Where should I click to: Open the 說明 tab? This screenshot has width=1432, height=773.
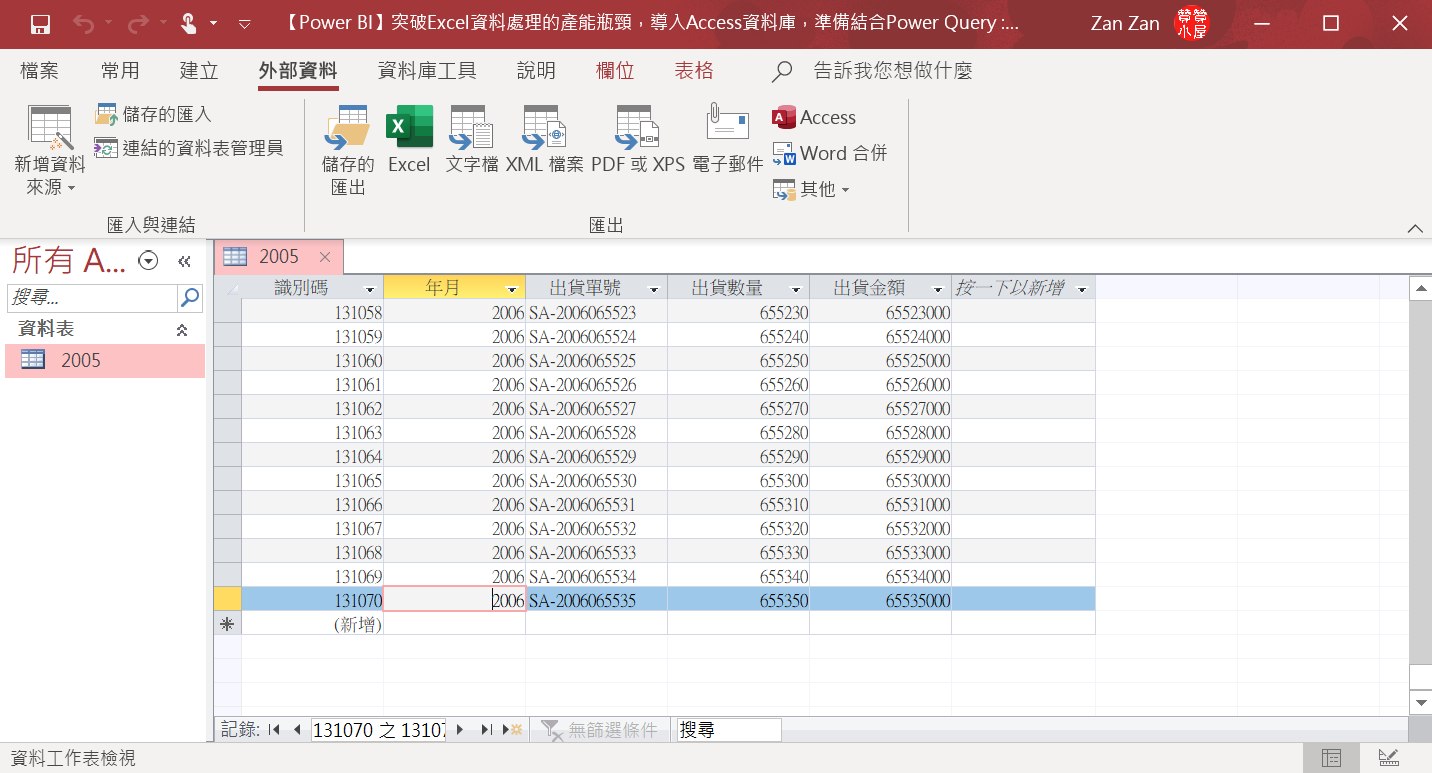click(536, 71)
